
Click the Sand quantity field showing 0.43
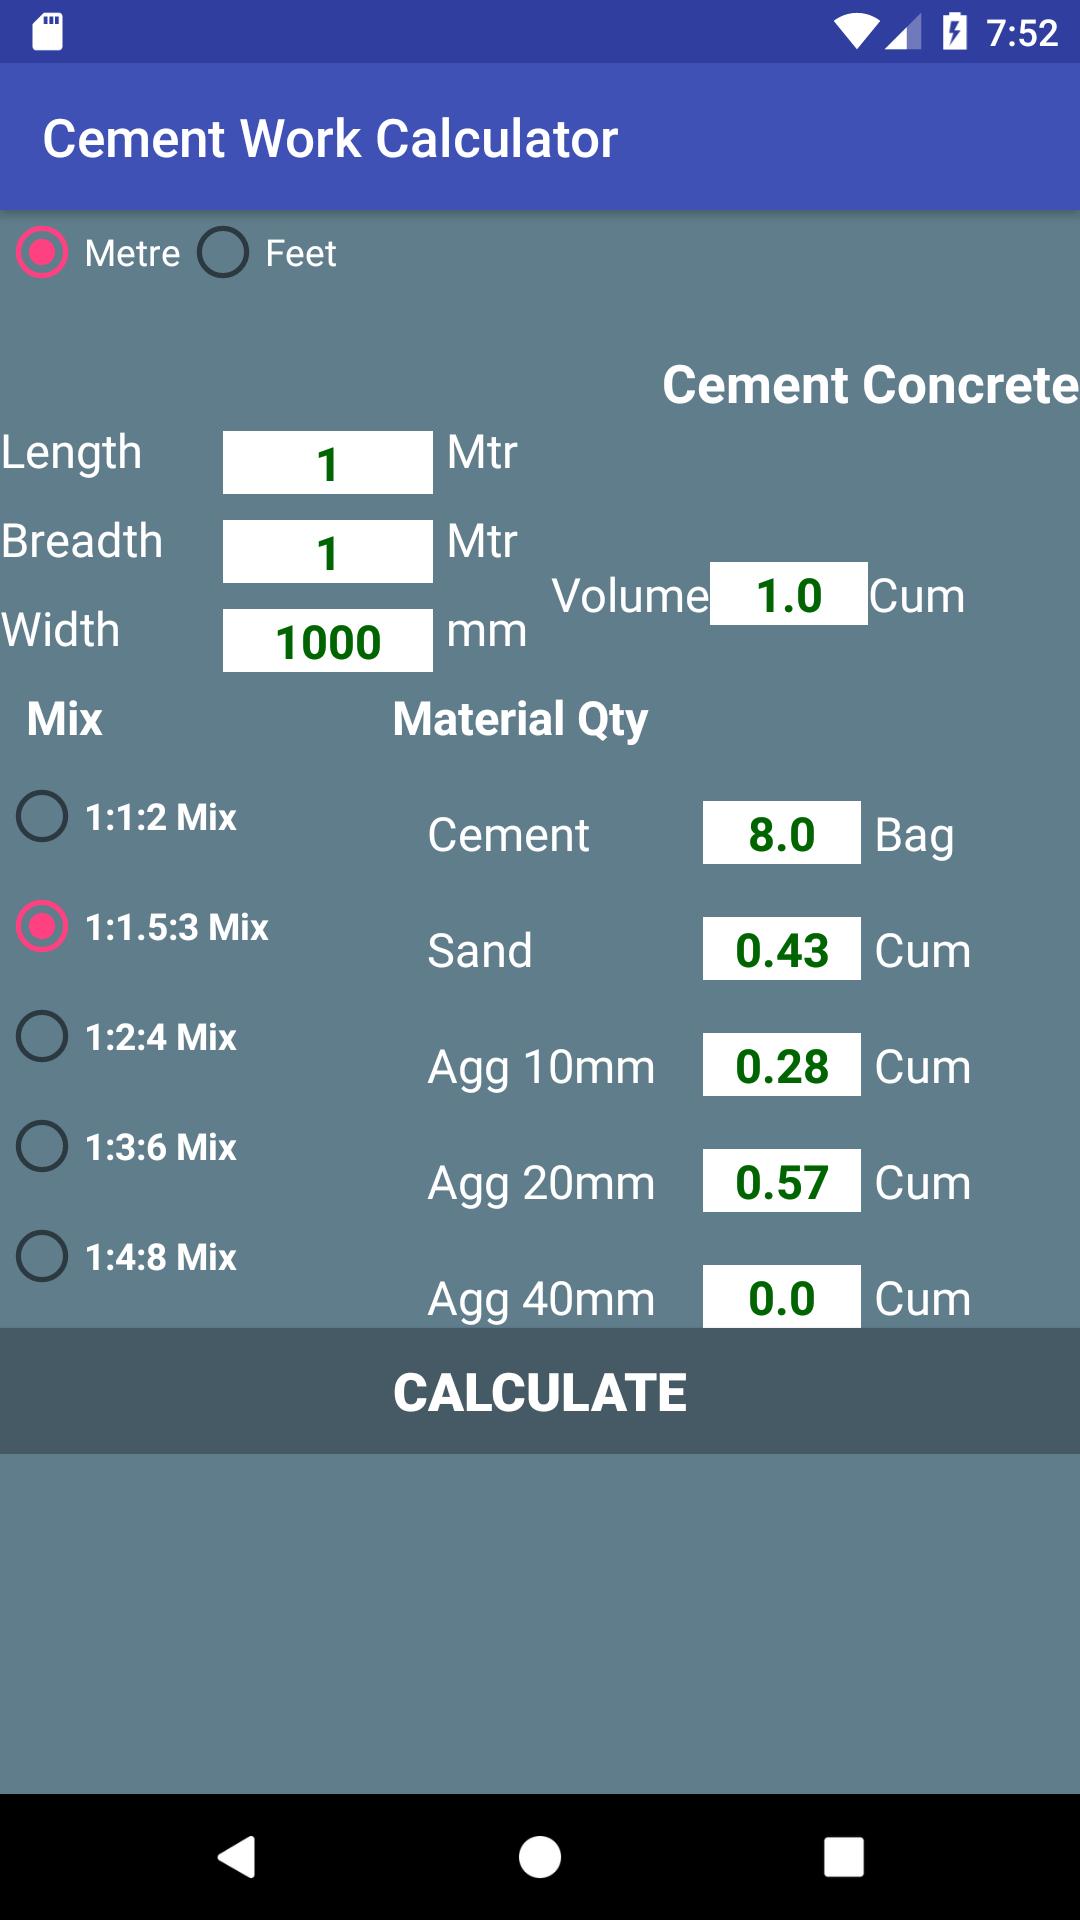click(x=783, y=948)
